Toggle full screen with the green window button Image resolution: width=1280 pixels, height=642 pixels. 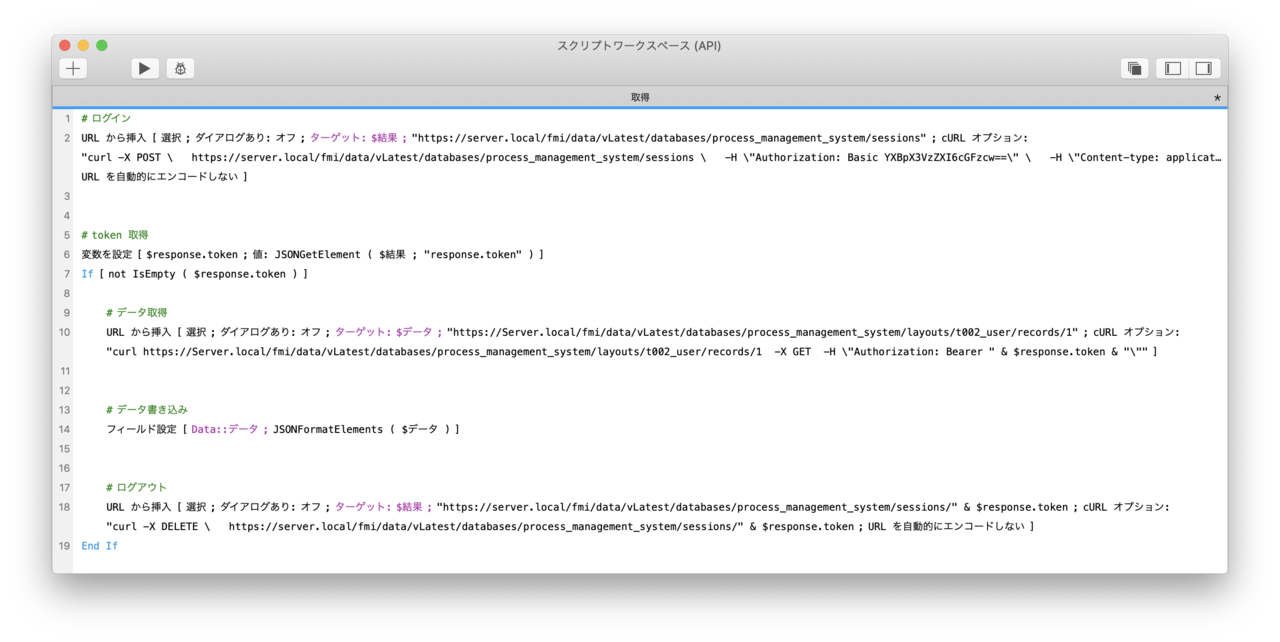[x=100, y=45]
